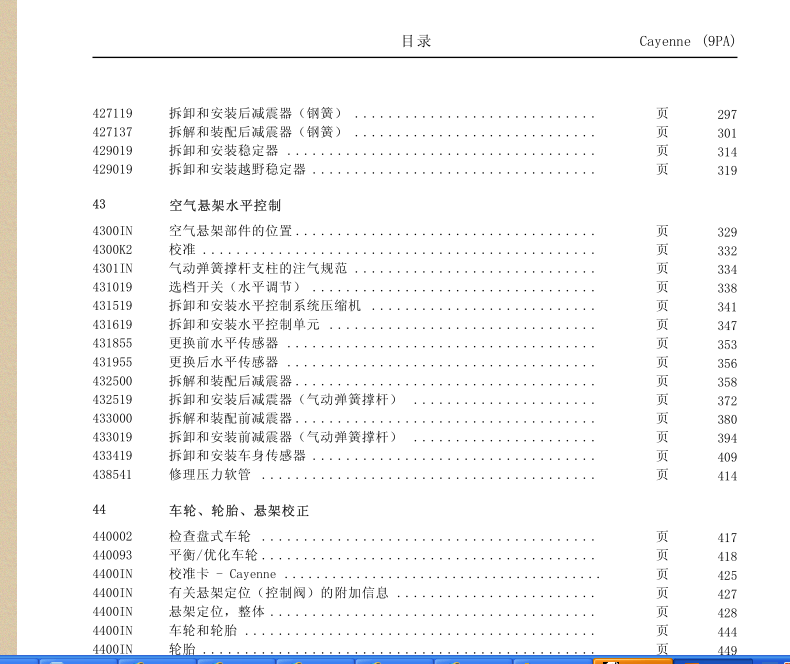Image resolution: width=790 pixels, height=664 pixels.
Task: Open entry '空气悬架部件的位置'
Action: point(230,231)
